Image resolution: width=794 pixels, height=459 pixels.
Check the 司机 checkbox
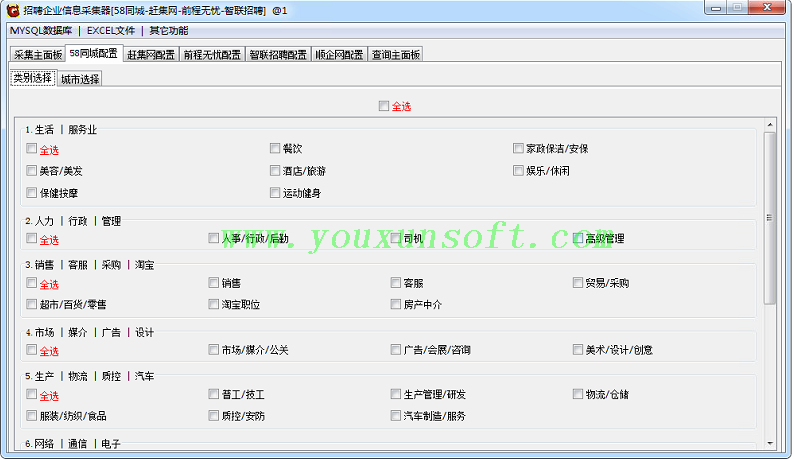396,238
